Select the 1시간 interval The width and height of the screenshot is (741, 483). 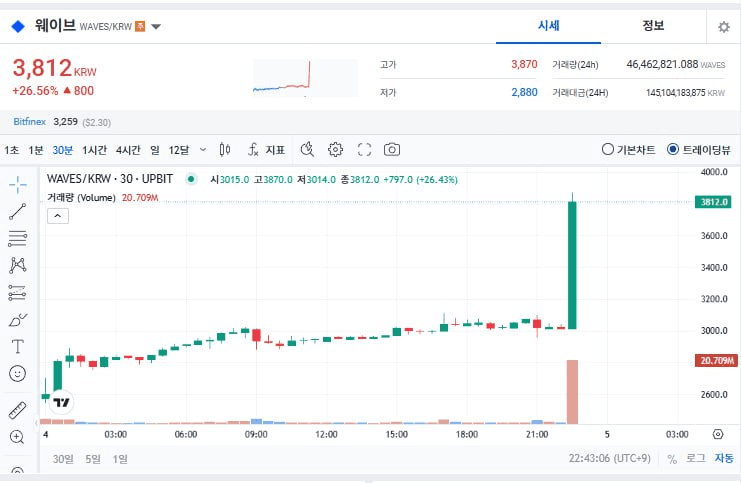pyautogui.click(x=95, y=150)
